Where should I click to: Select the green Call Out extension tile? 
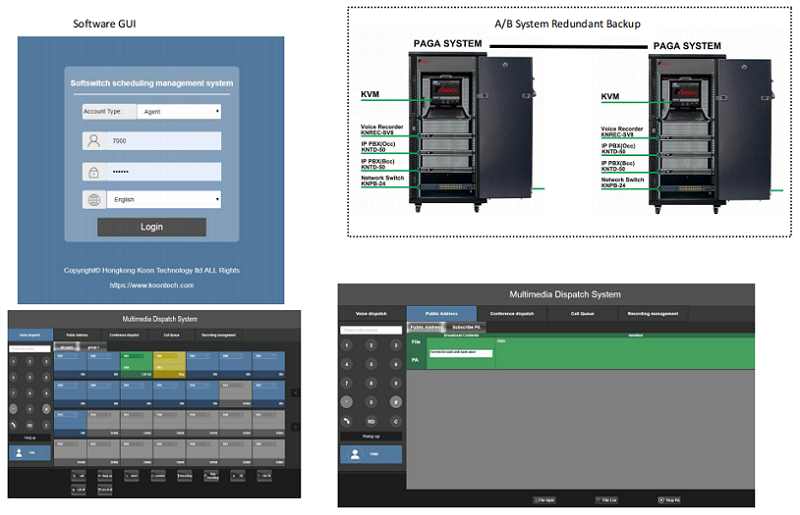(x=134, y=364)
